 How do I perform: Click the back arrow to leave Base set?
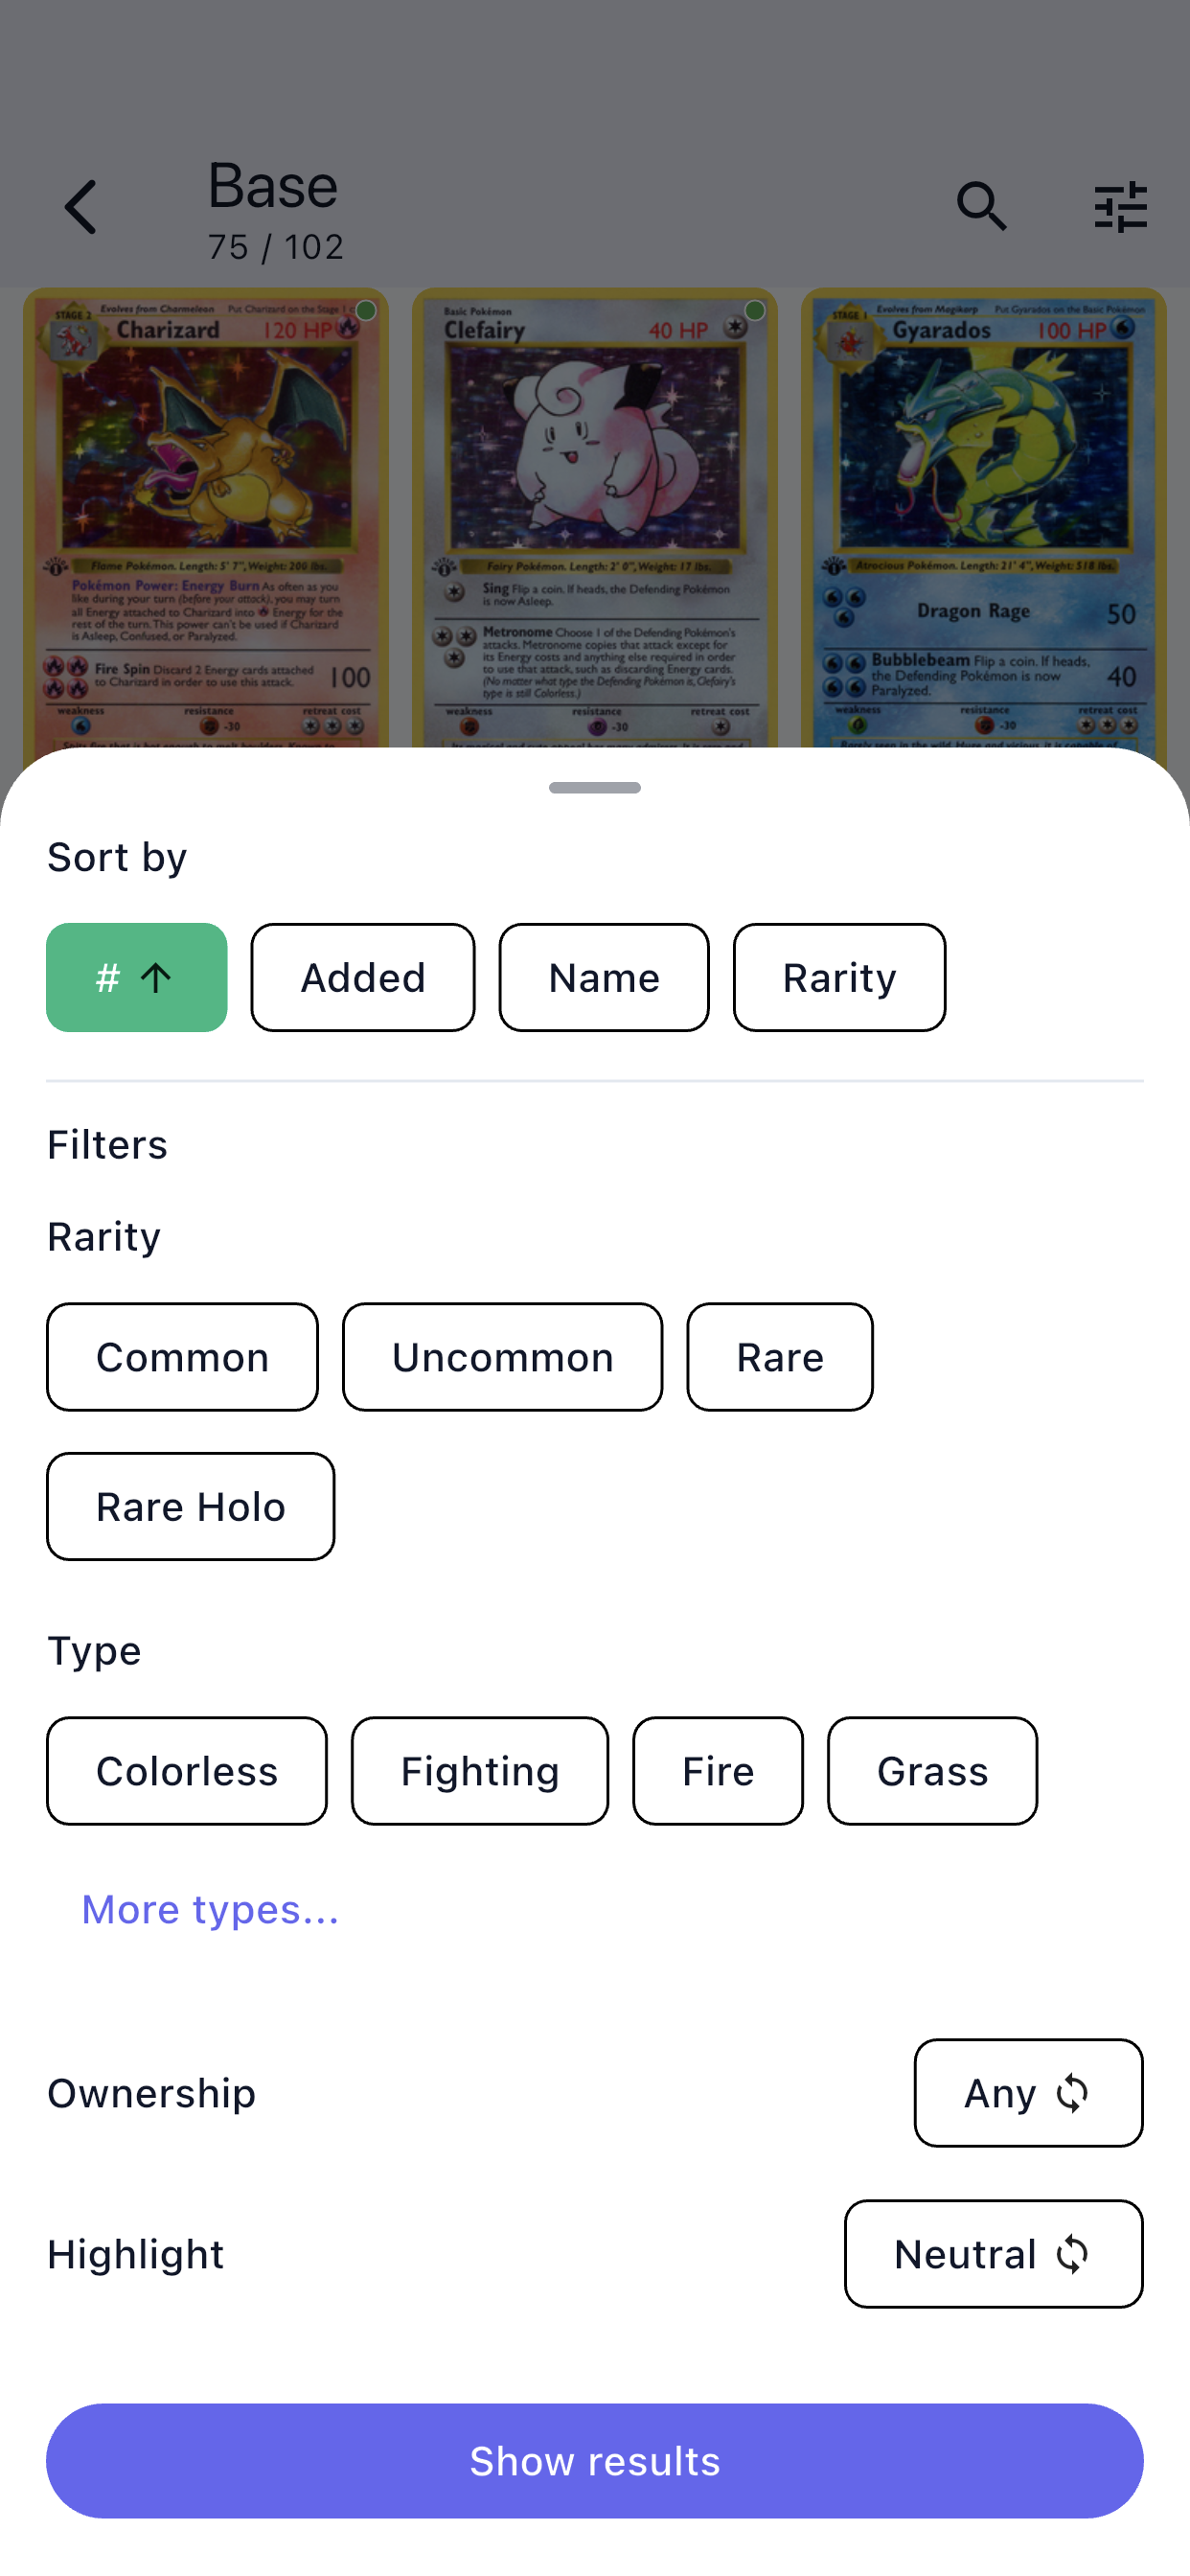tap(81, 206)
